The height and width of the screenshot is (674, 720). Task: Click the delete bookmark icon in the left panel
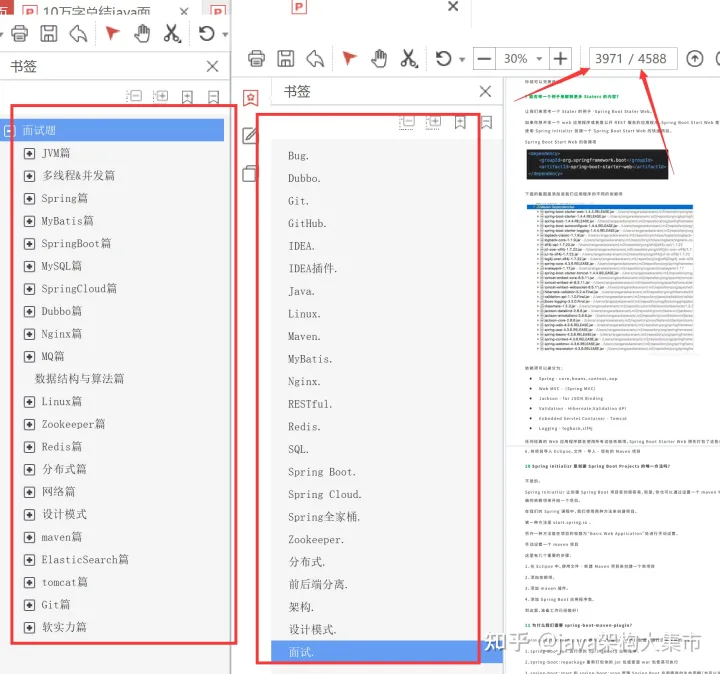tap(213, 97)
